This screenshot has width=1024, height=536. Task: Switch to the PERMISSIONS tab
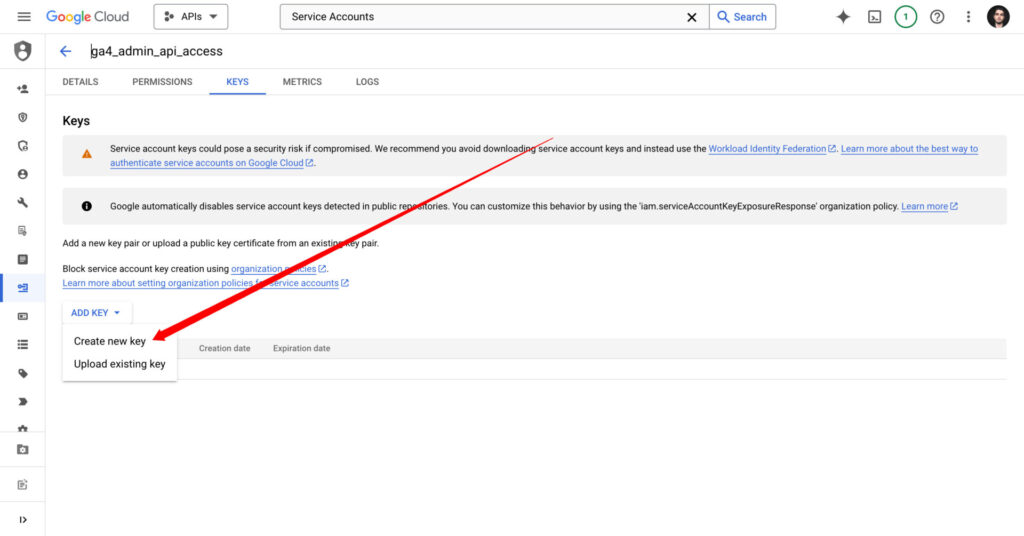point(162,82)
